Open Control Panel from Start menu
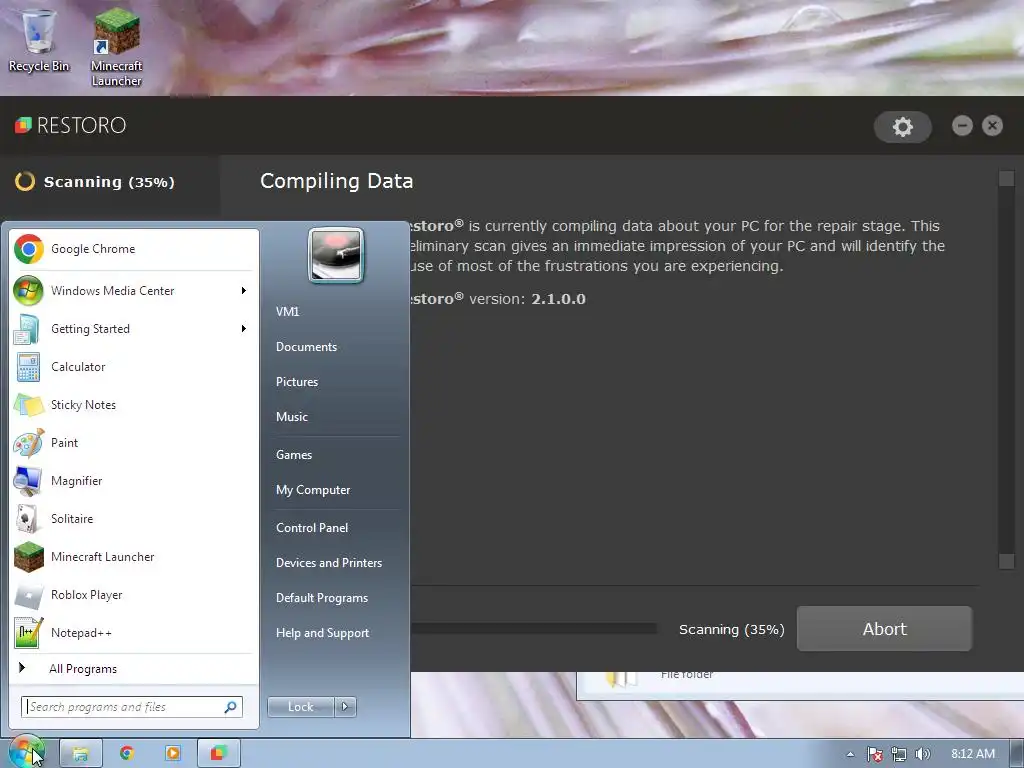Screen dimensions: 1024x768 [312, 528]
